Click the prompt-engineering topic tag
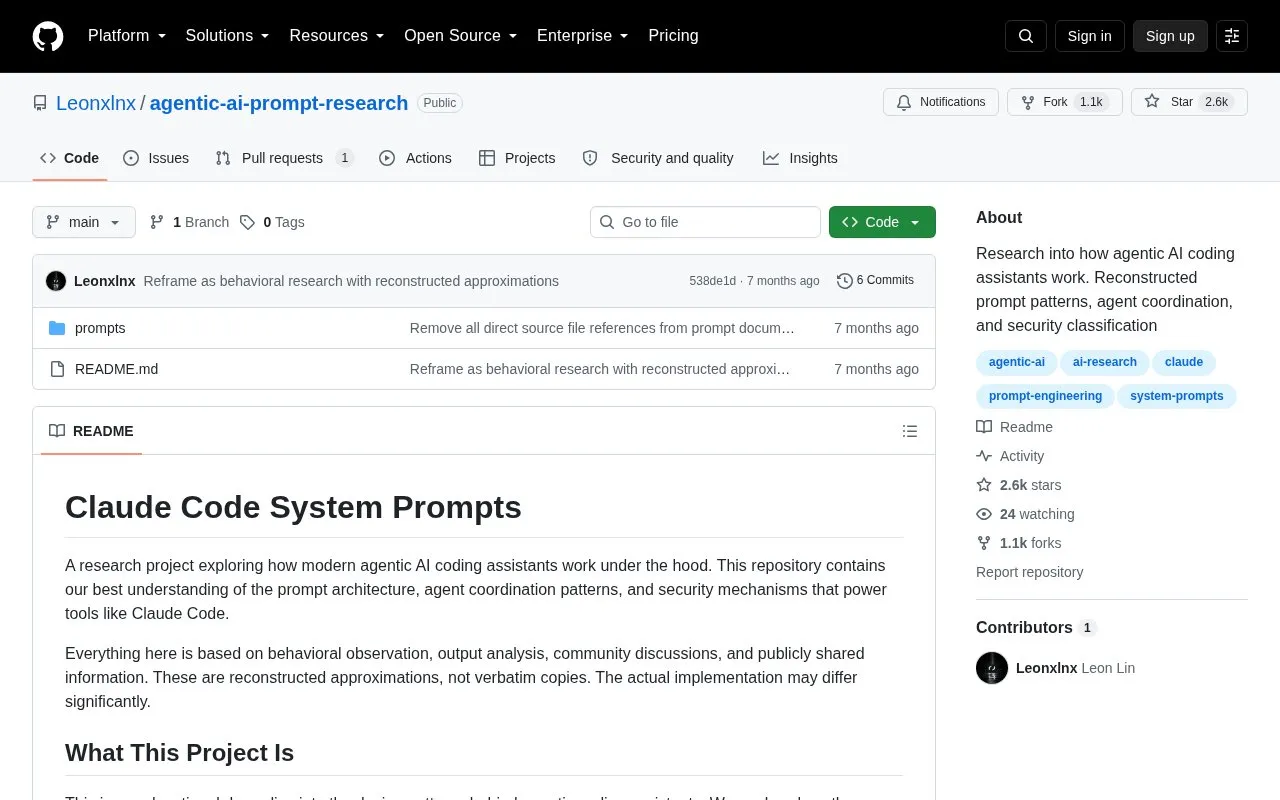The width and height of the screenshot is (1280, 800). click(1045, 396)
